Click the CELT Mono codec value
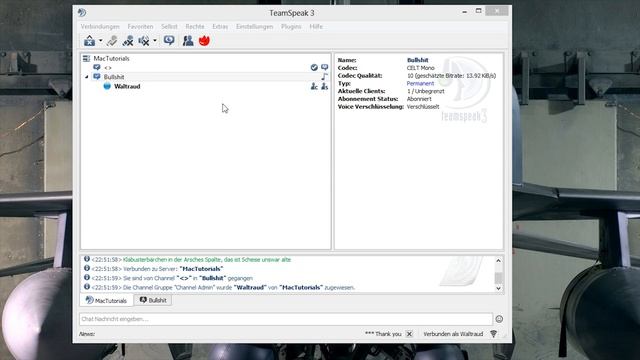 [x=420, y=68]
